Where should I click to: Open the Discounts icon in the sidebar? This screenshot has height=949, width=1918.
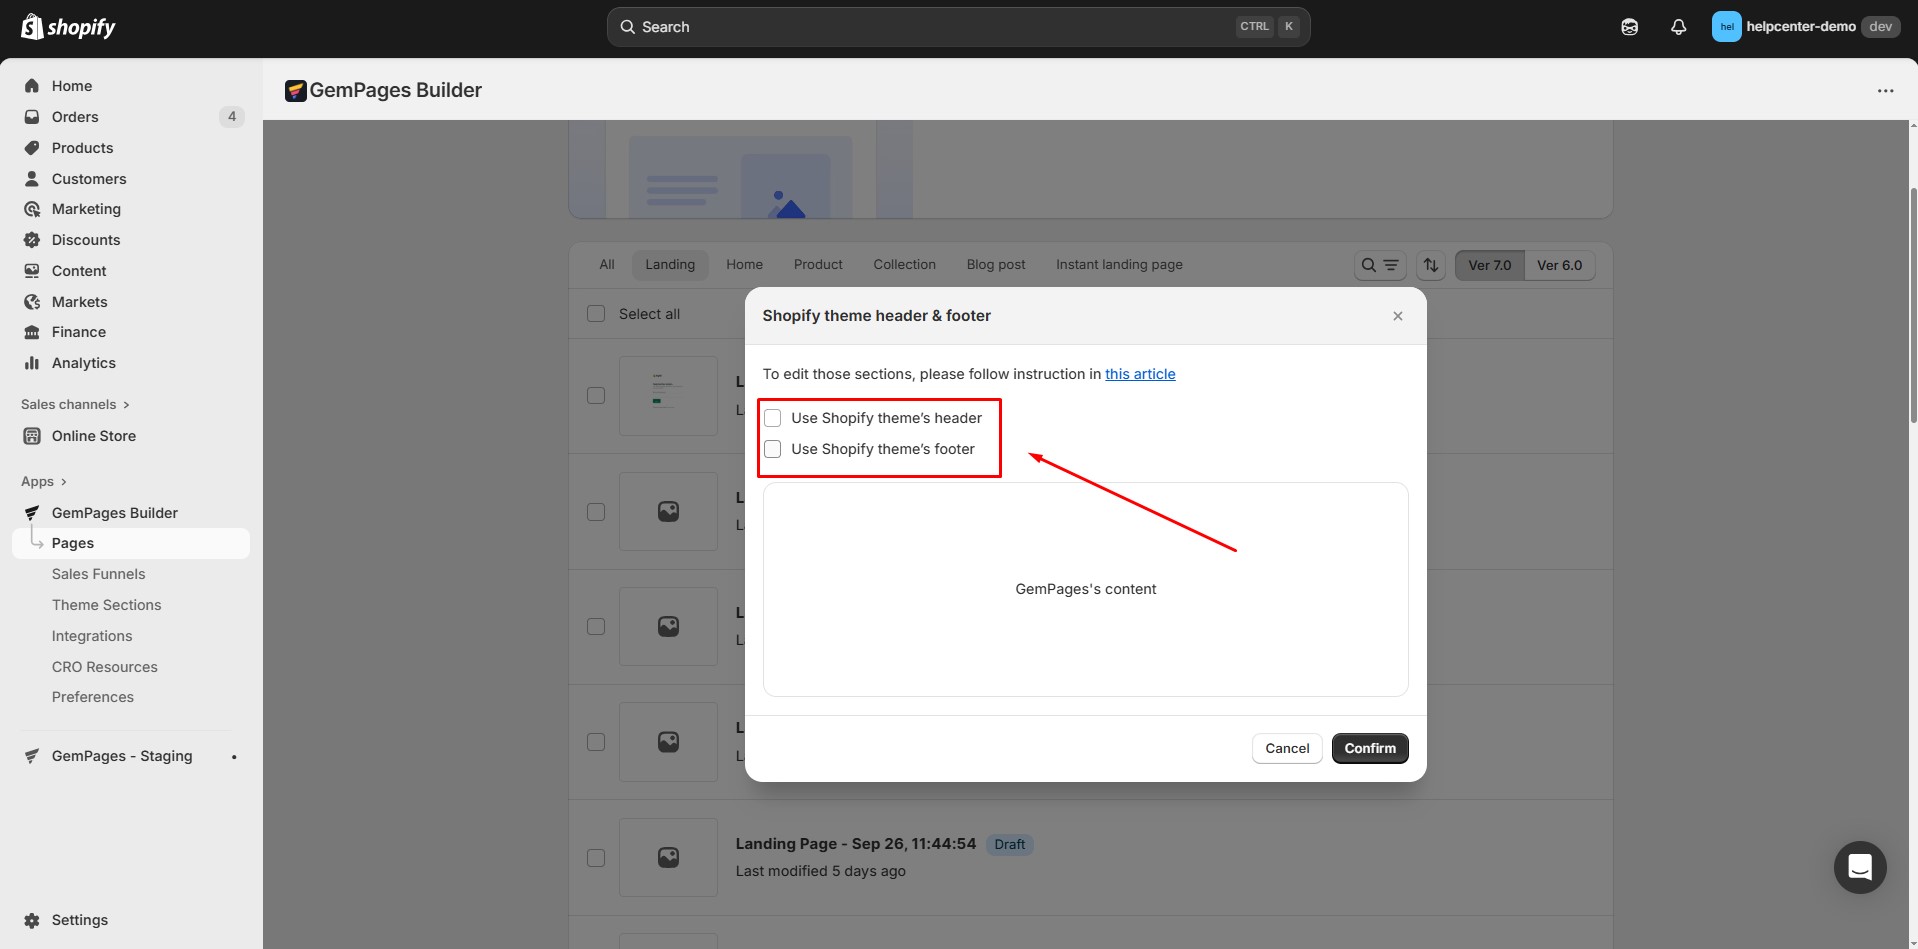[31, 240]
